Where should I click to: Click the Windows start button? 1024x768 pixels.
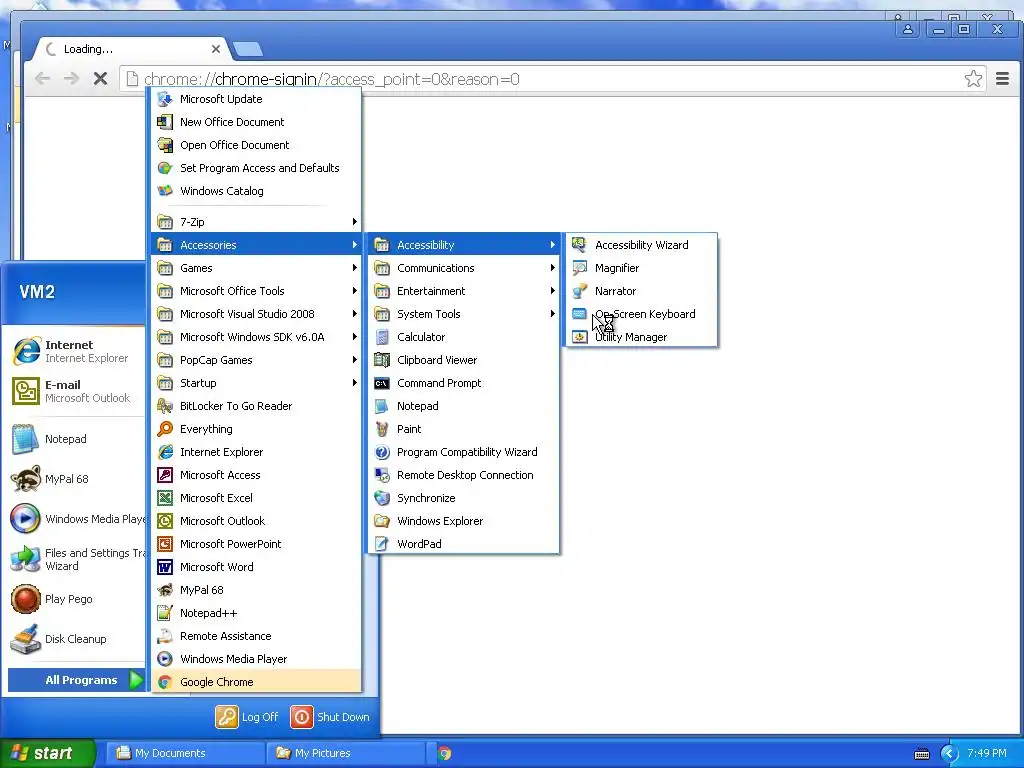point(47,753)
